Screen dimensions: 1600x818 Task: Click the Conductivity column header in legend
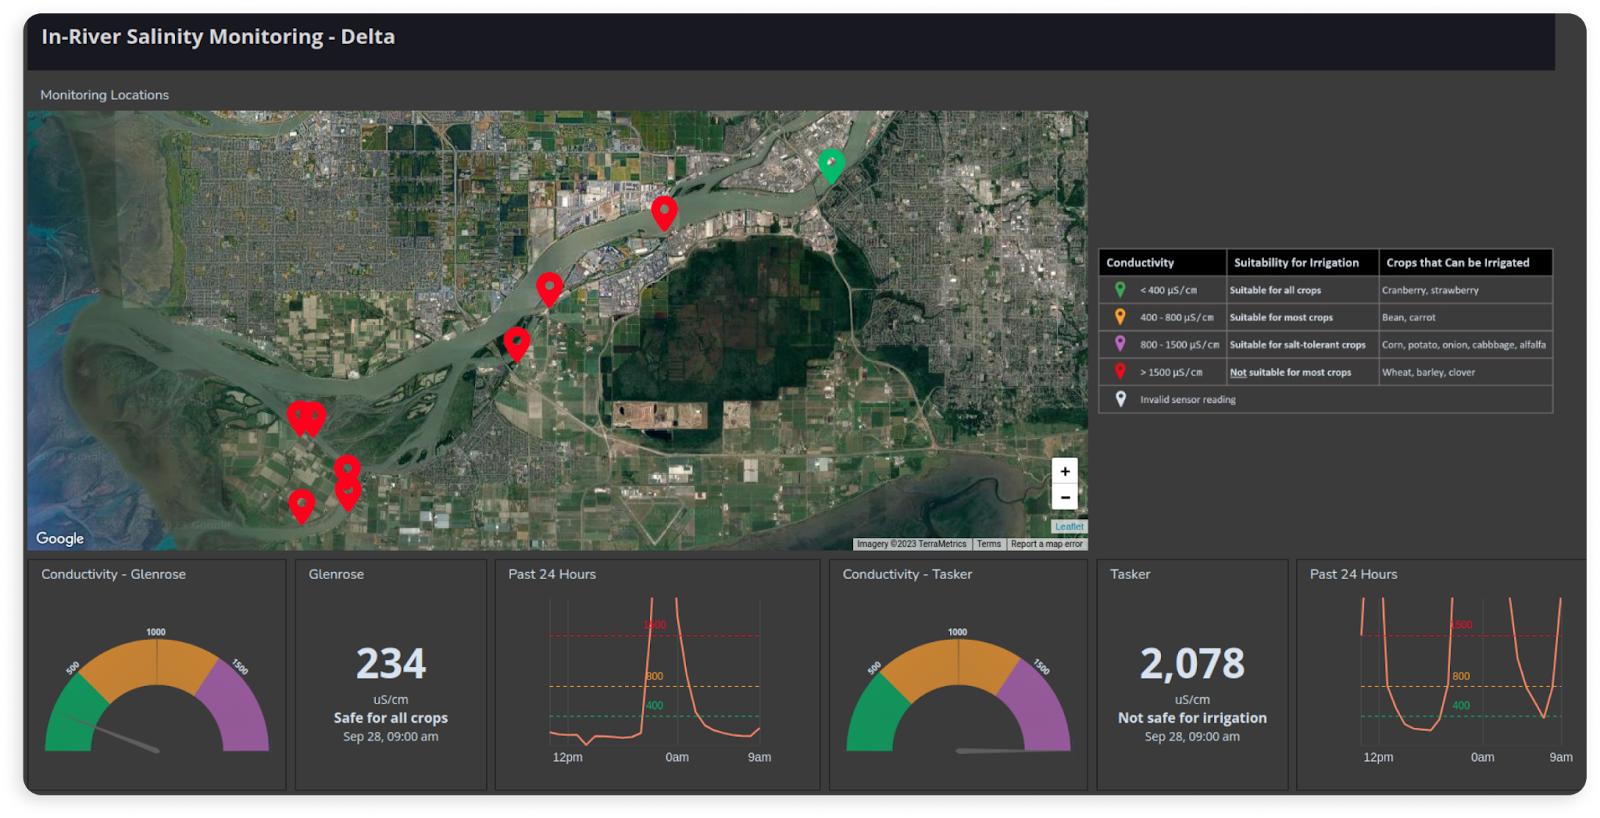pos(1140,263)
